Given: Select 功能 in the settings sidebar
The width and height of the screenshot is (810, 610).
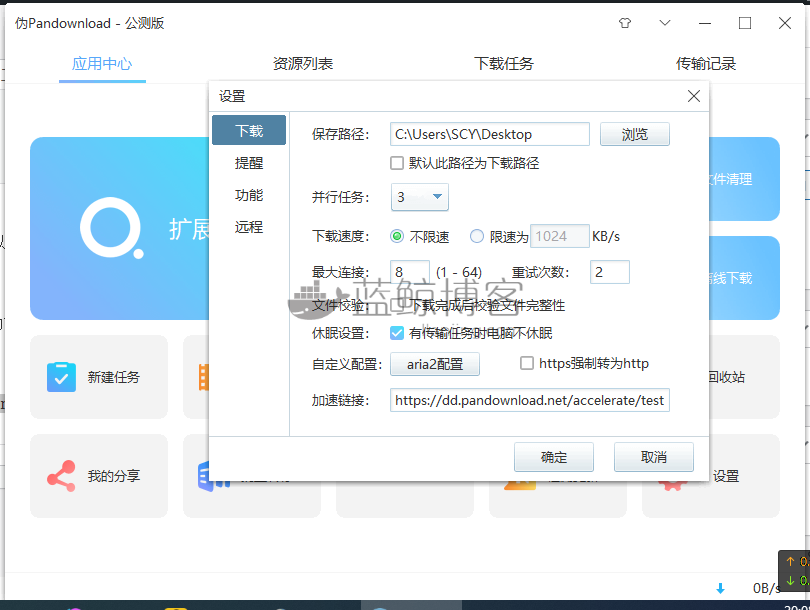Looking at the screenshot, I should pos(249,195).
